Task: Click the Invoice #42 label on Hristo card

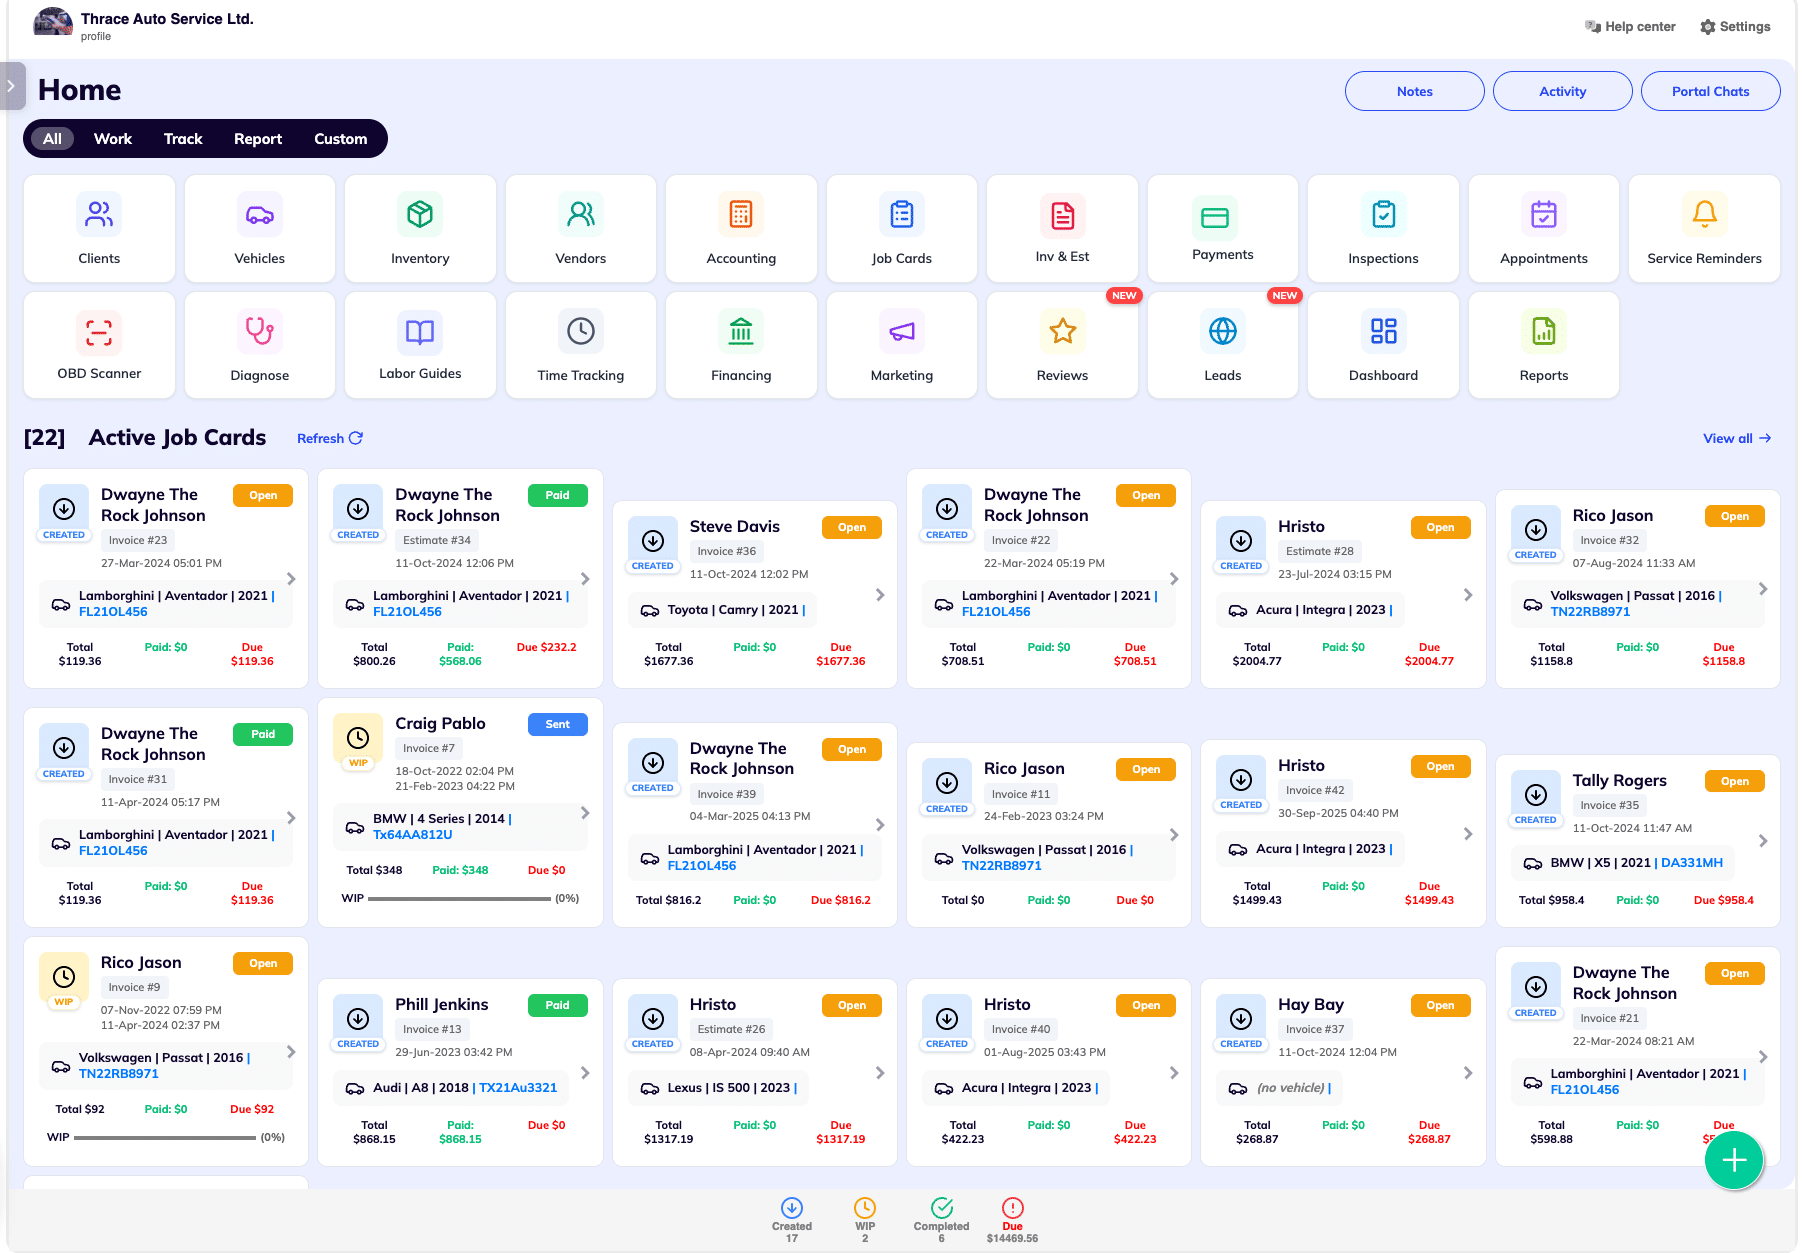Action: tap(1315, 790)
